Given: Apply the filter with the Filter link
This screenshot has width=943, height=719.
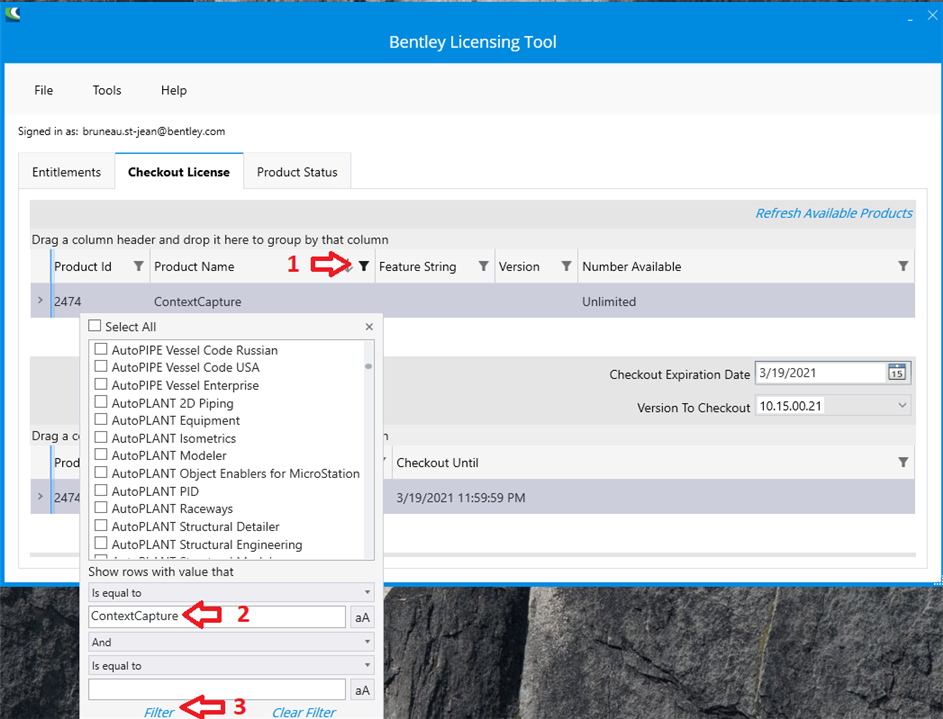Looking at the screenshot, I should click(159, 712).
